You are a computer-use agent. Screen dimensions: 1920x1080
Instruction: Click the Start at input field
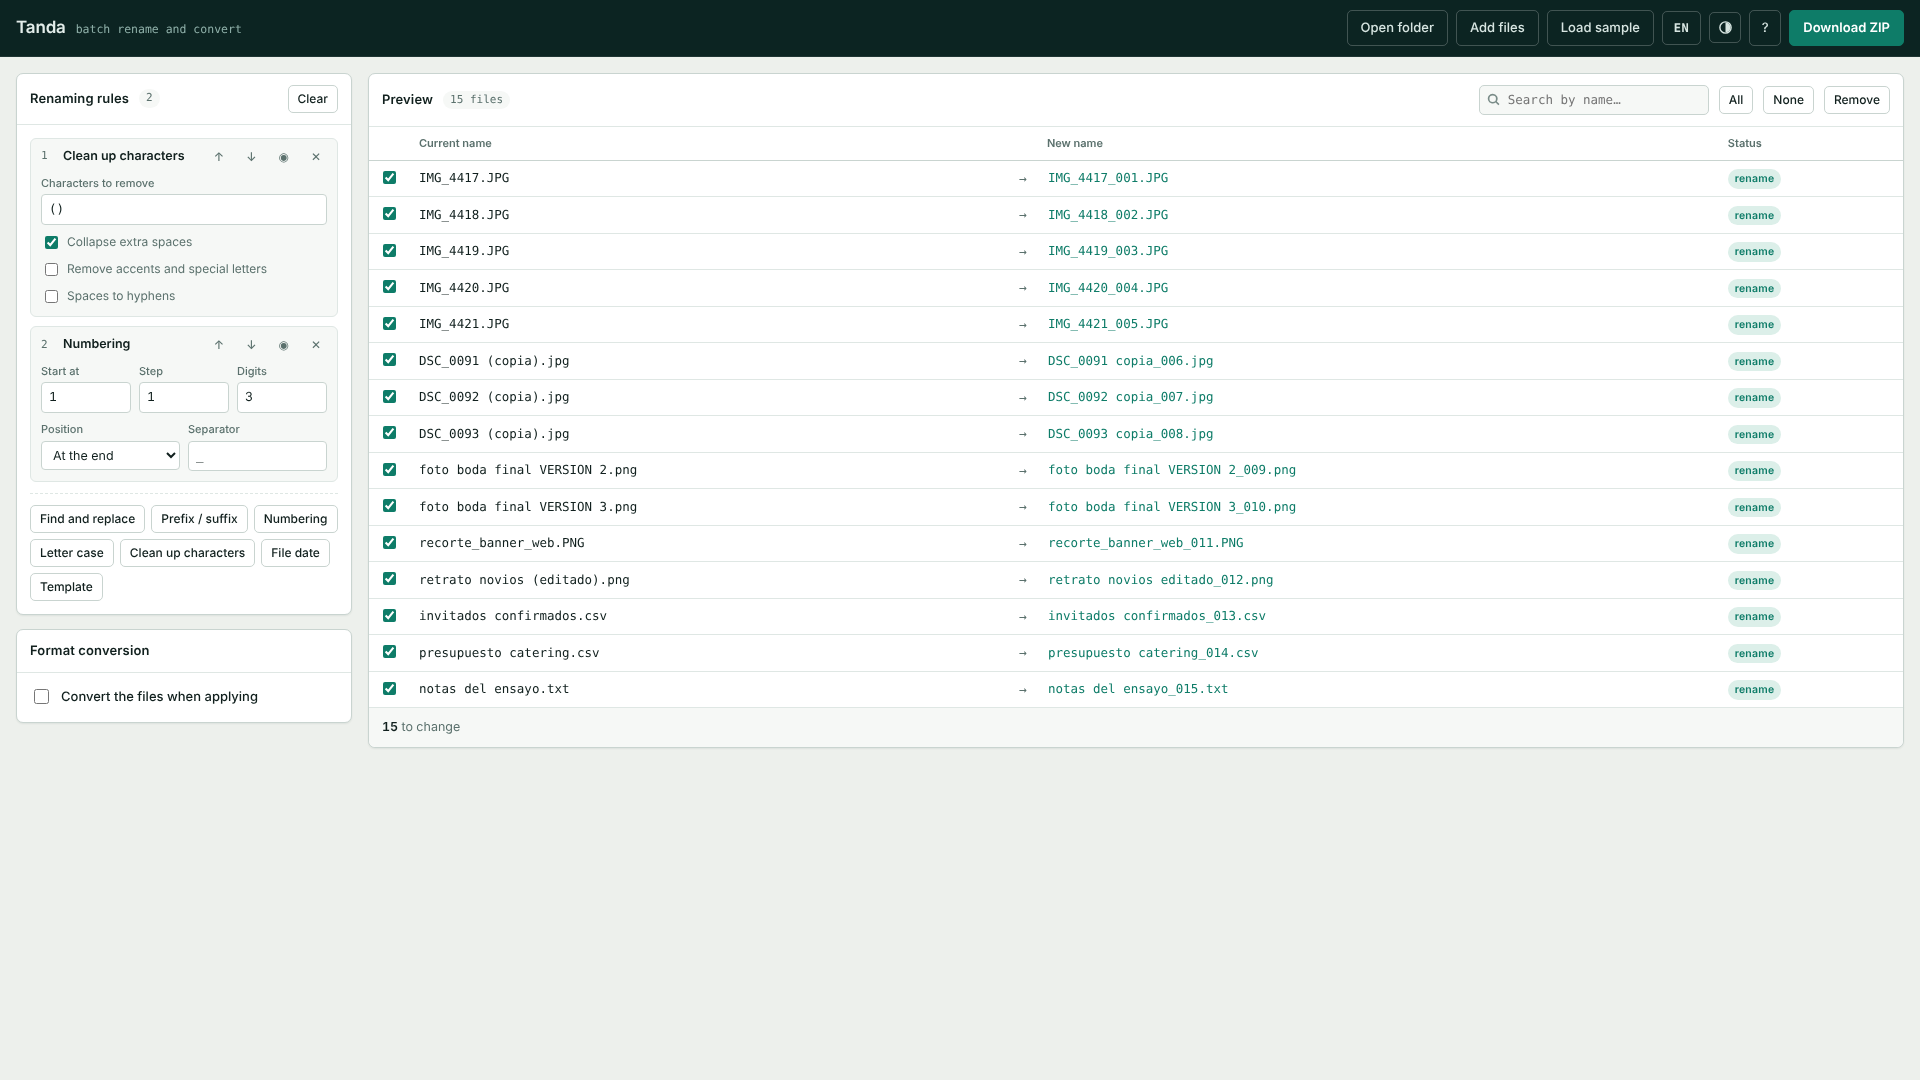(x=86, y=398)
